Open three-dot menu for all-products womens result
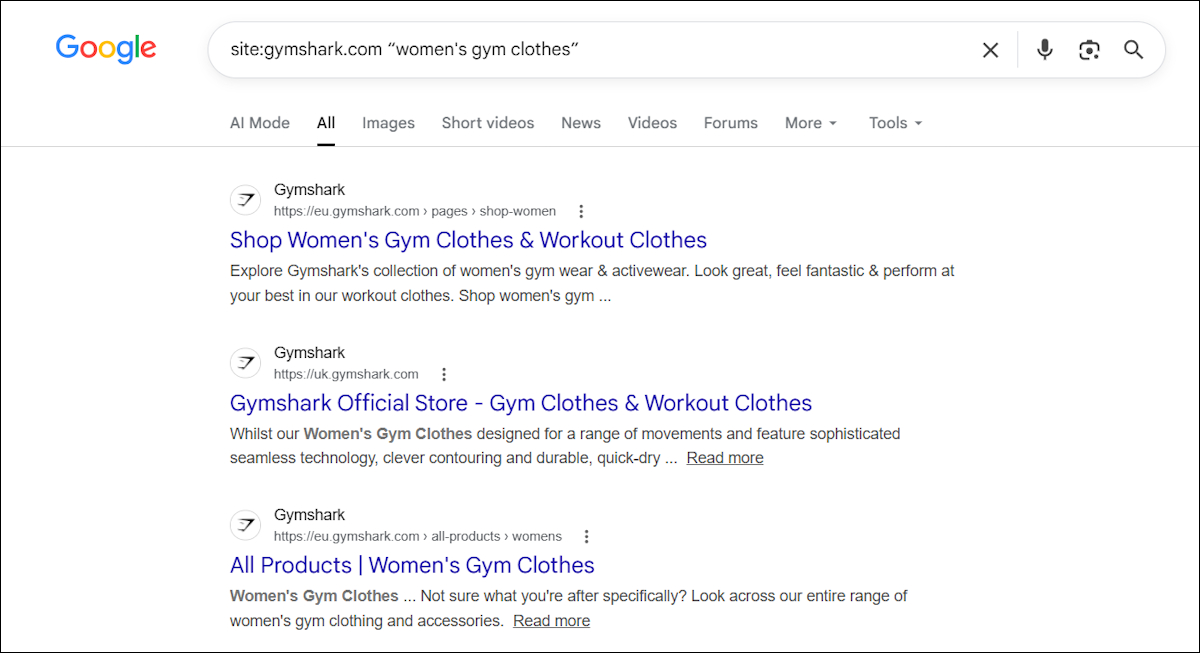Image resolution: width=1200 pixels, height=653 pixels. [x=587, y=536]
